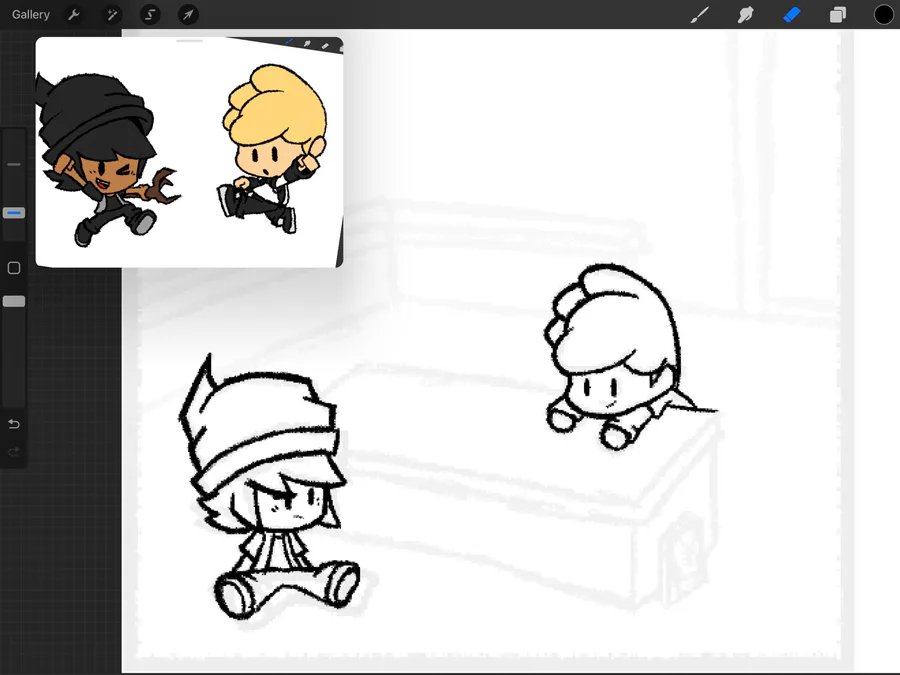Viewport: 900px width, 675px height.
Task: Open the Actions wrench menu
Action: (73, 14)
